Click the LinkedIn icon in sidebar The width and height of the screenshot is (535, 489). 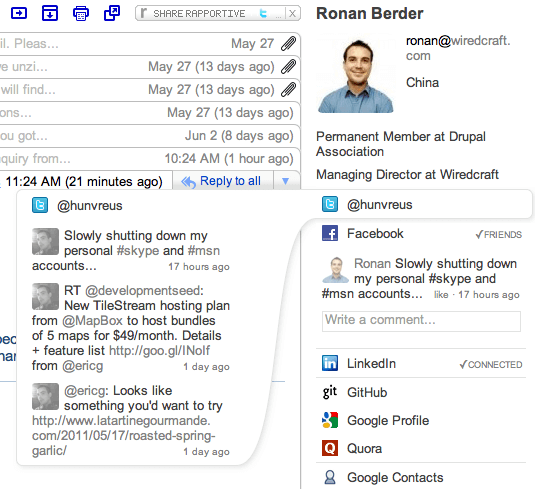pos(330,363)
